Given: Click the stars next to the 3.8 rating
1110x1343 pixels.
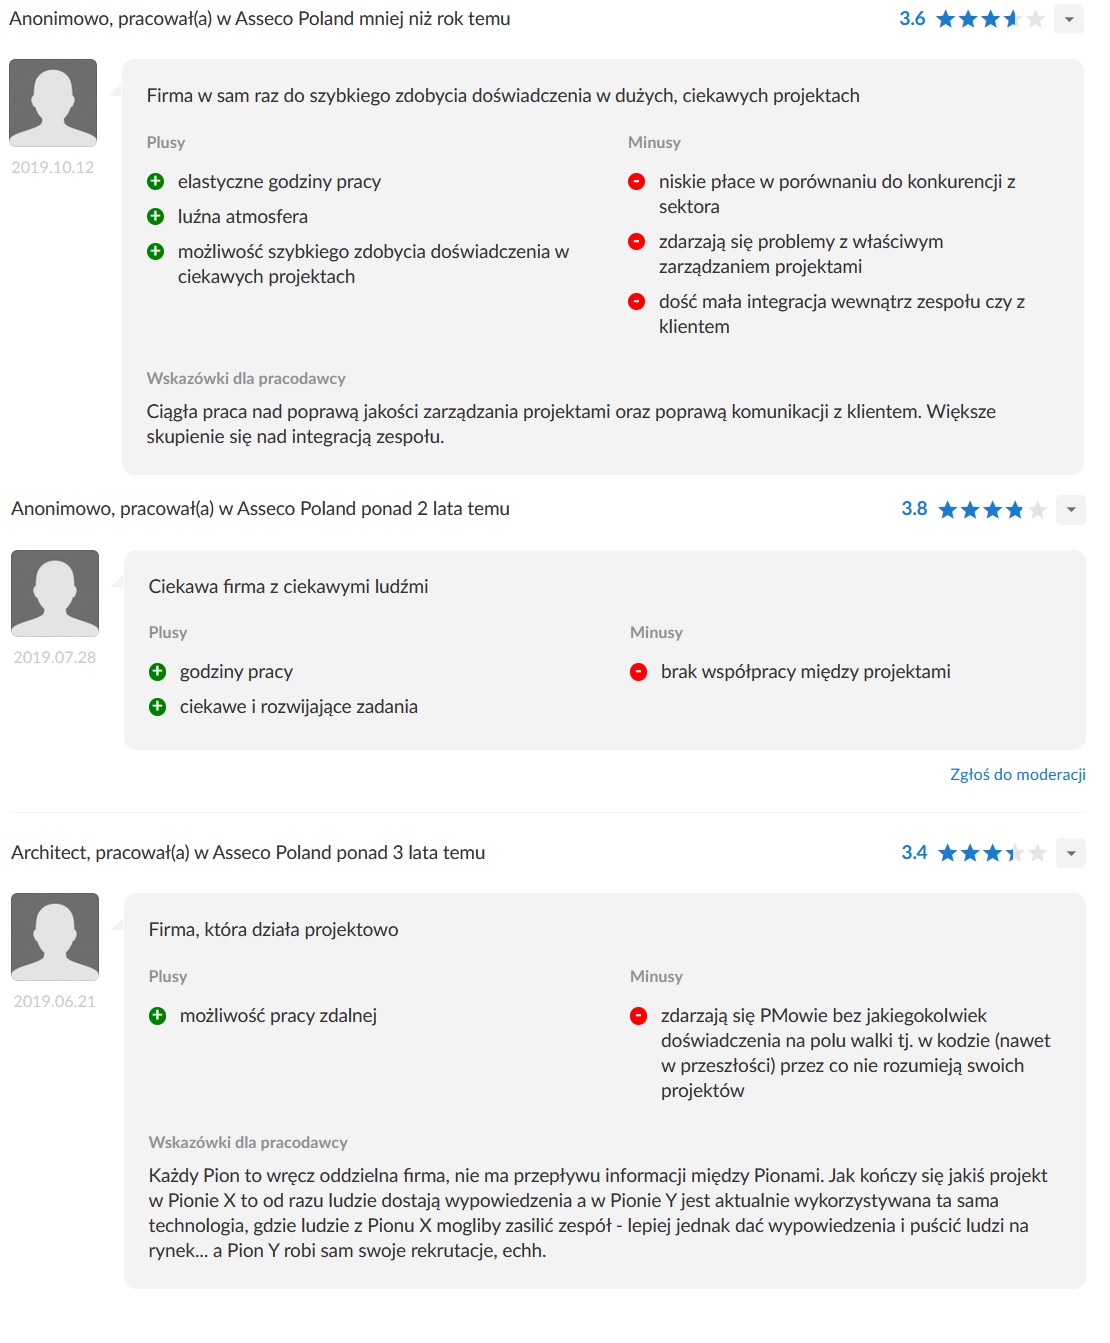Looking at the screenshot, I should [x=991, y=510].
